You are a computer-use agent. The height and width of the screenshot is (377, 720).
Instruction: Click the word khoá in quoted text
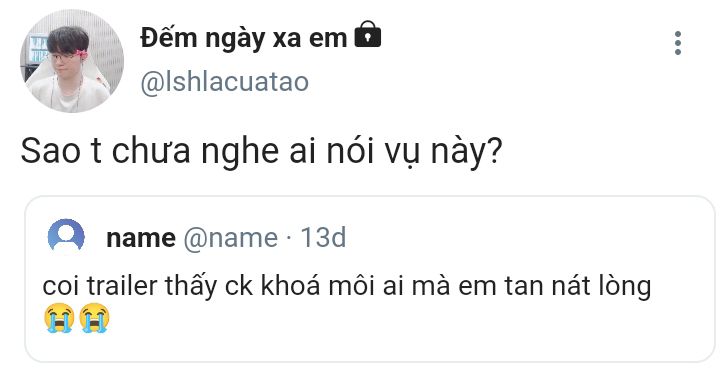coord(290,285)
